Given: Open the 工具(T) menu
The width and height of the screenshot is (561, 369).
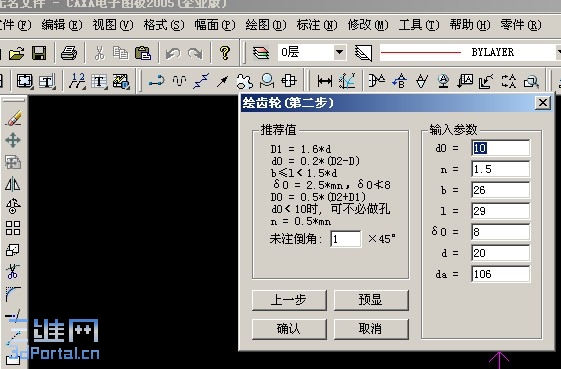Looking at the screenshot, I should [419, 25].
